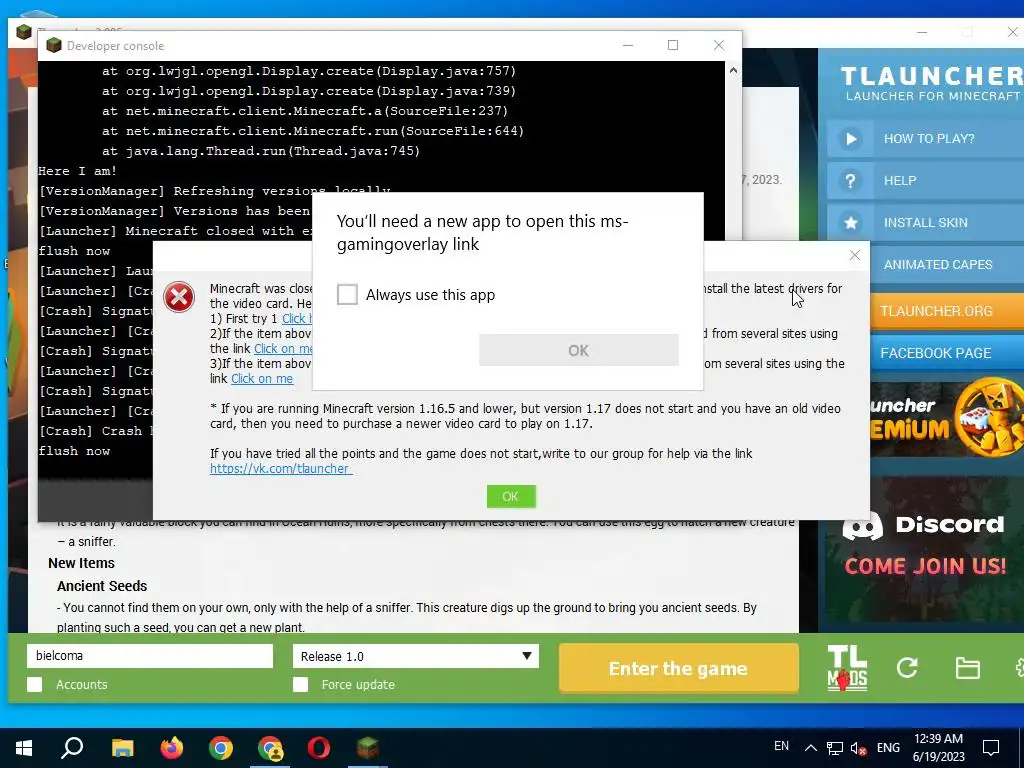Click OK in the ms-gamingoverlay dialog
The width and height of the screenshot is (1024, 768).
click(578, 351)
